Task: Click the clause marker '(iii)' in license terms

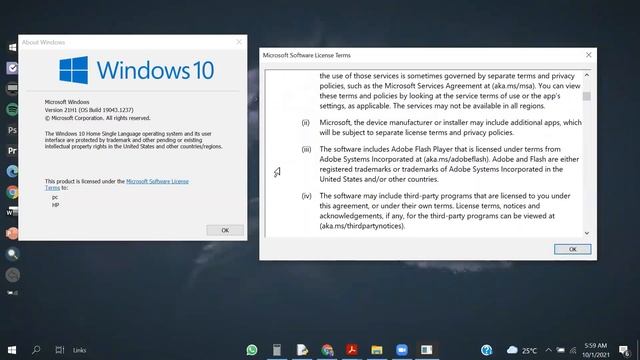Action: [306, 149]
